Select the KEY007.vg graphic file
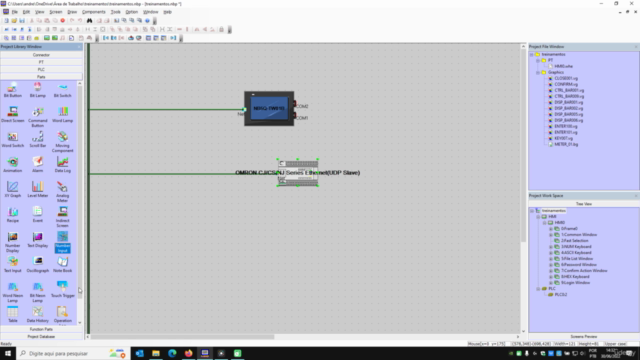640x360 pixels. [x=563, y=138]
